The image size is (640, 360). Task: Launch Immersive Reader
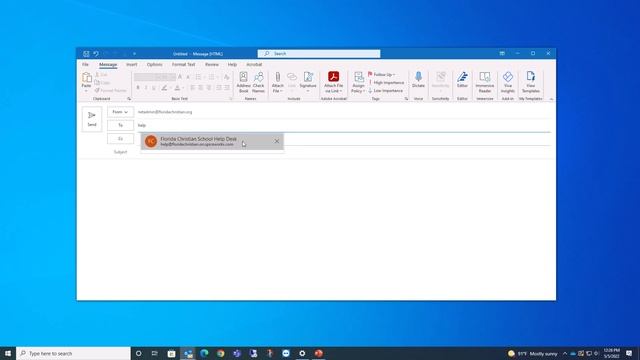(484, 82)
